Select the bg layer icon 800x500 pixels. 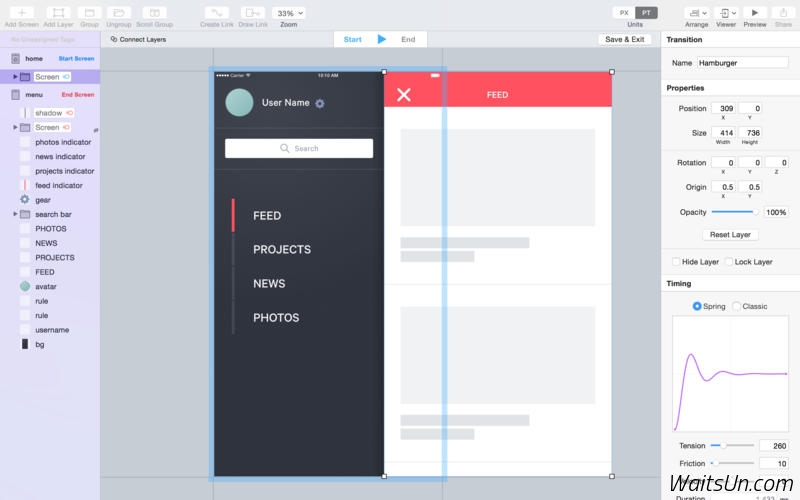coord(24,344)
